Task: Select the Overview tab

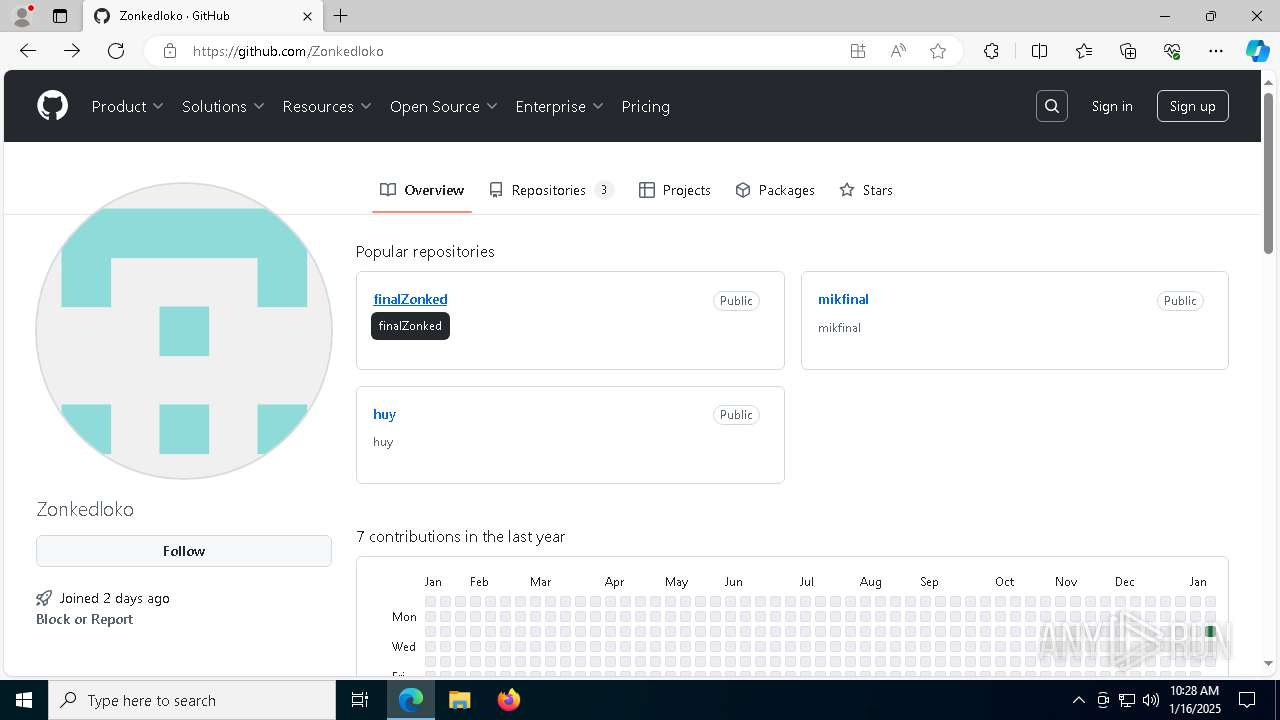Action: click(x=422, y=190)
